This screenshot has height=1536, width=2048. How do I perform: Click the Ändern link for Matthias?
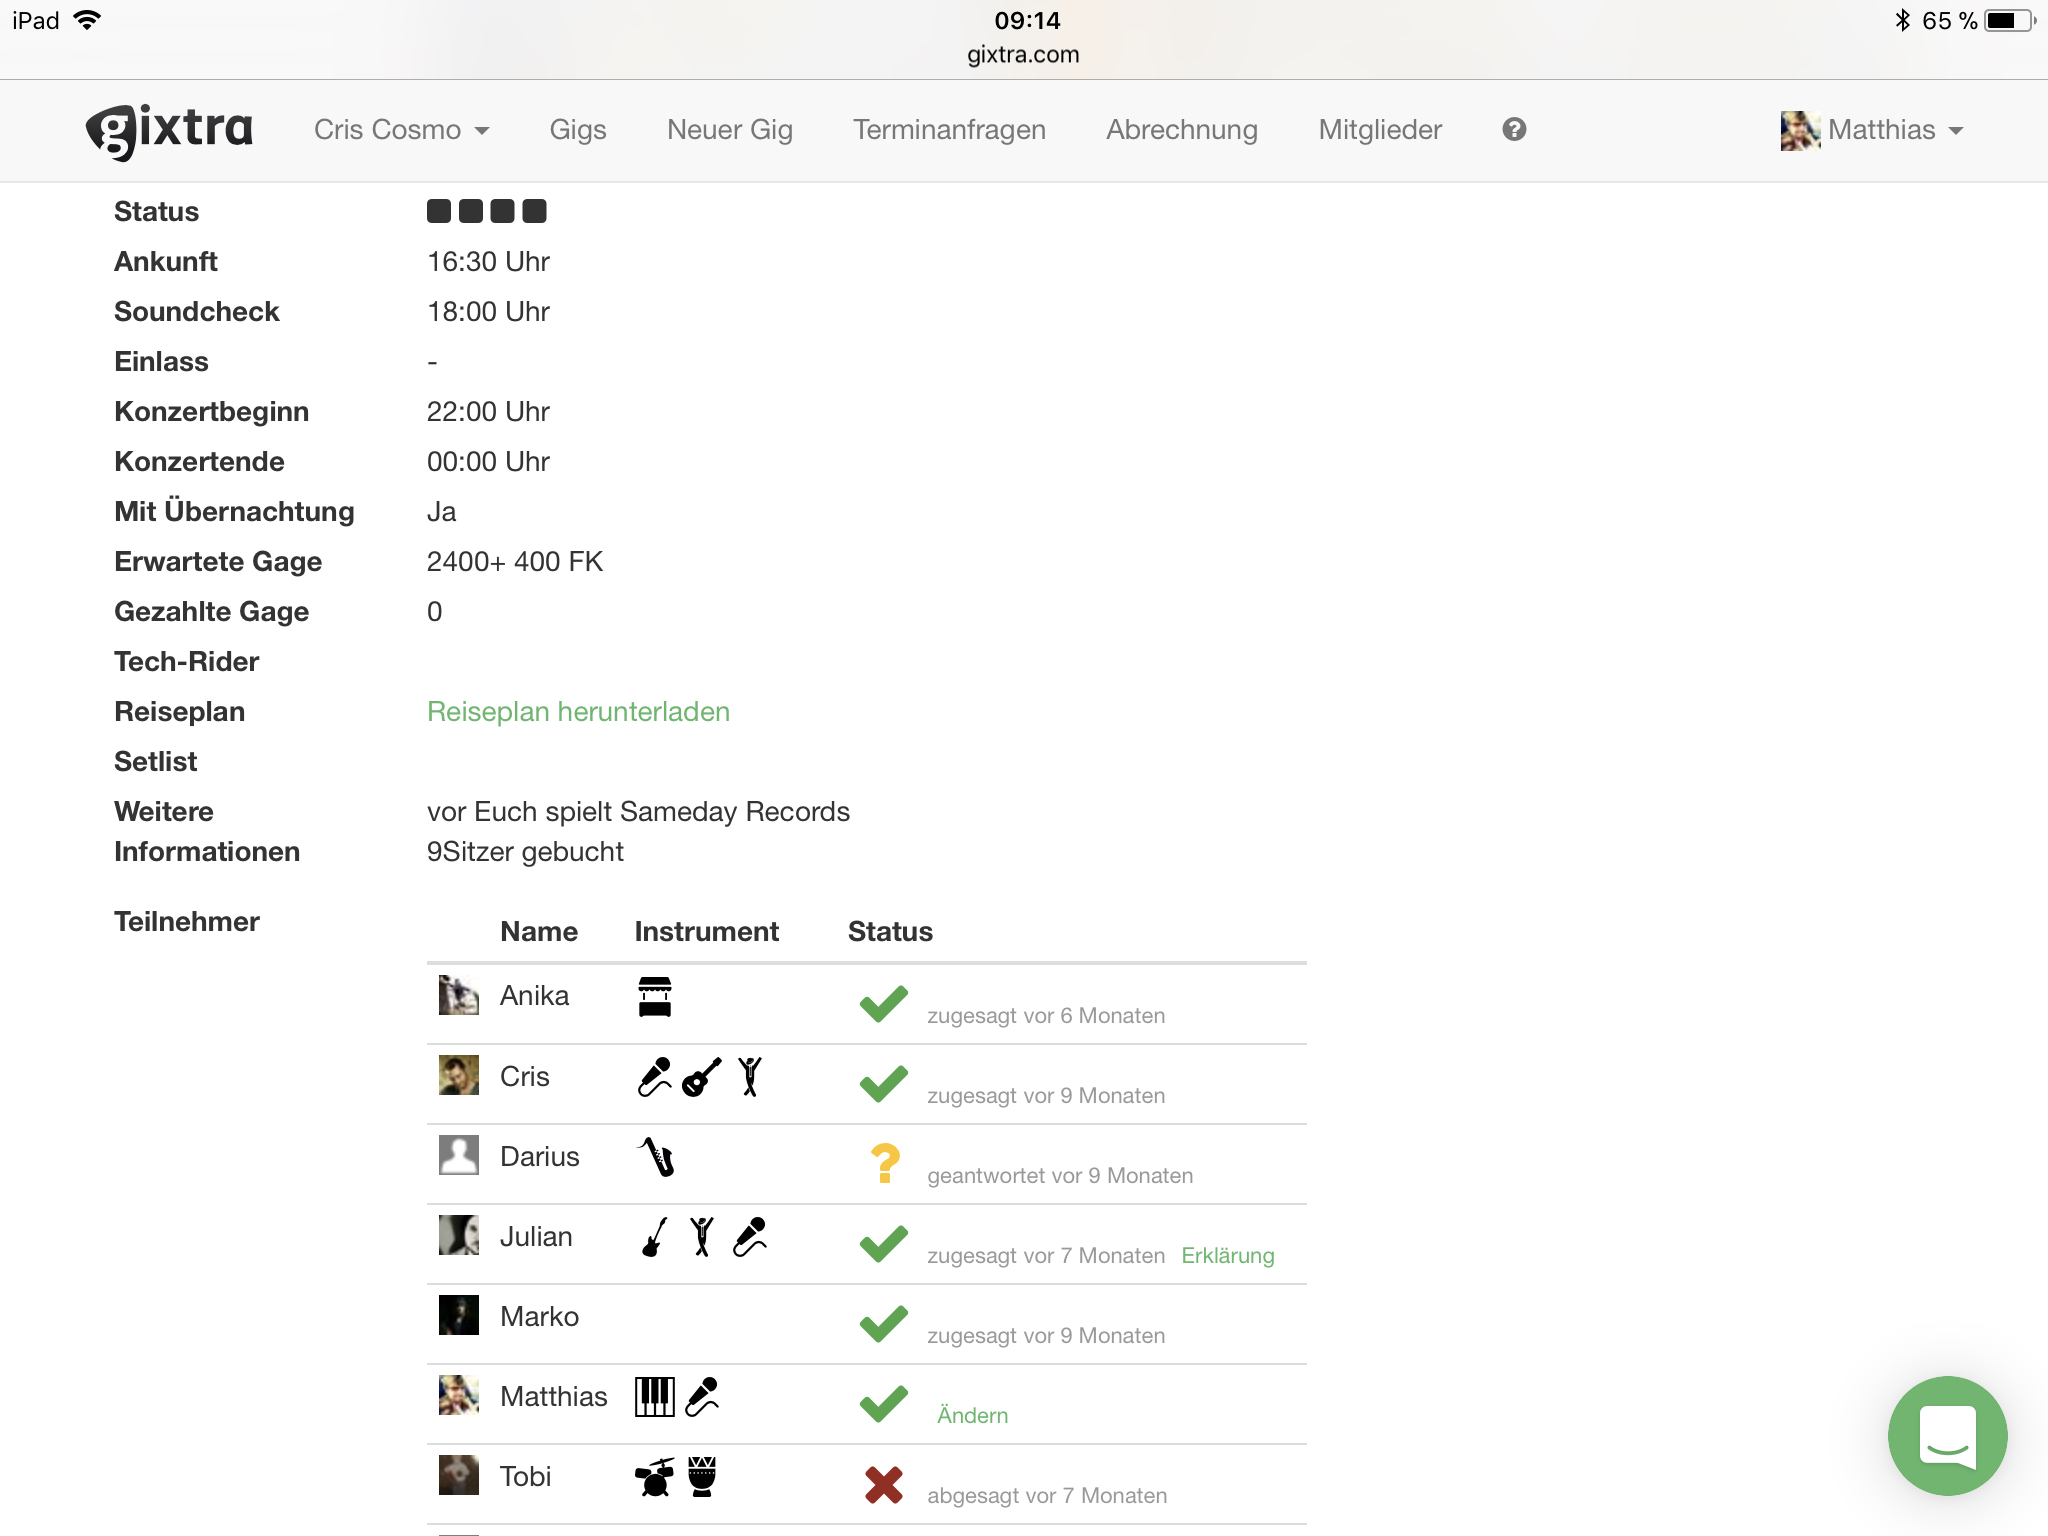pos(972,1415)
